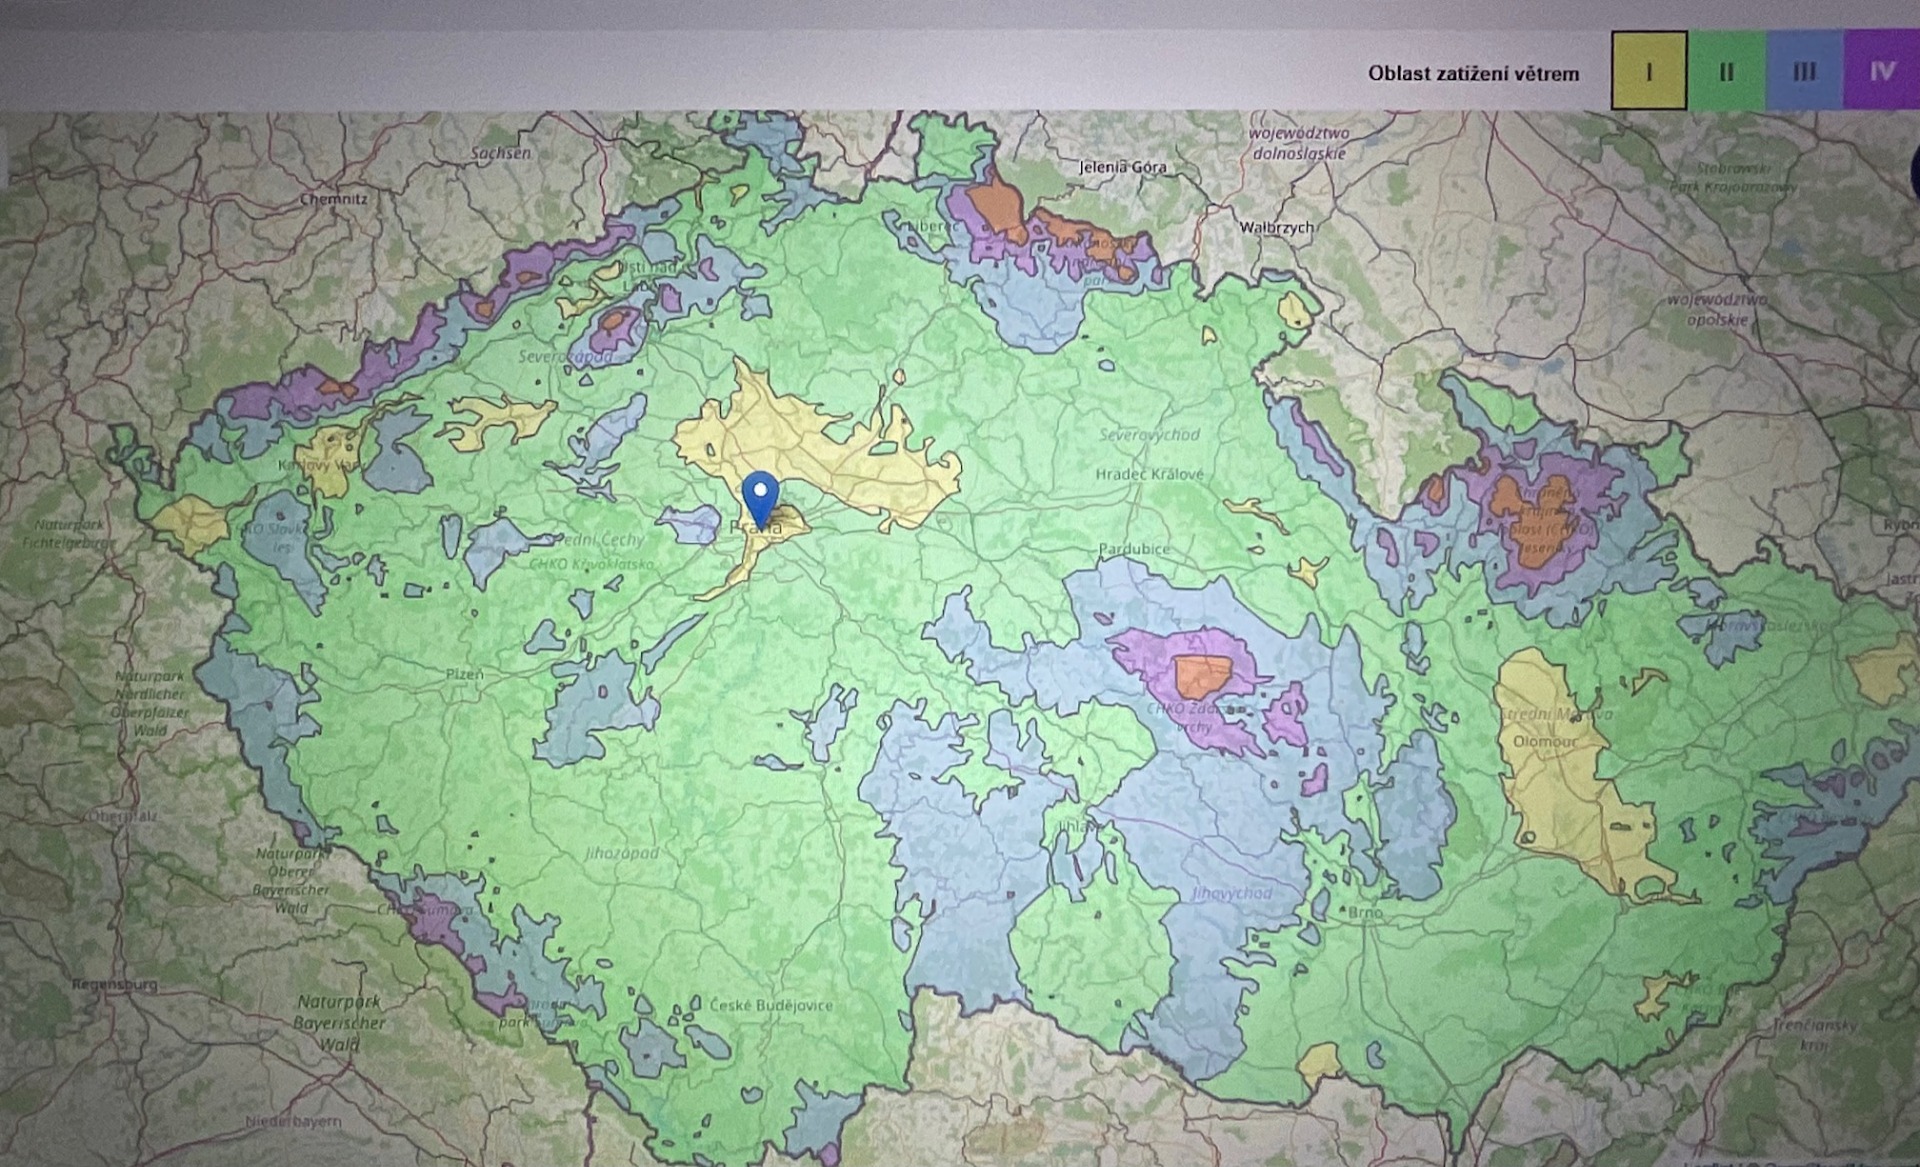The width and height of the screenshot is (1920, 1167).
Task: Click the 'Oblast zatížení větrem' legend title
Action: (1473, 73)
